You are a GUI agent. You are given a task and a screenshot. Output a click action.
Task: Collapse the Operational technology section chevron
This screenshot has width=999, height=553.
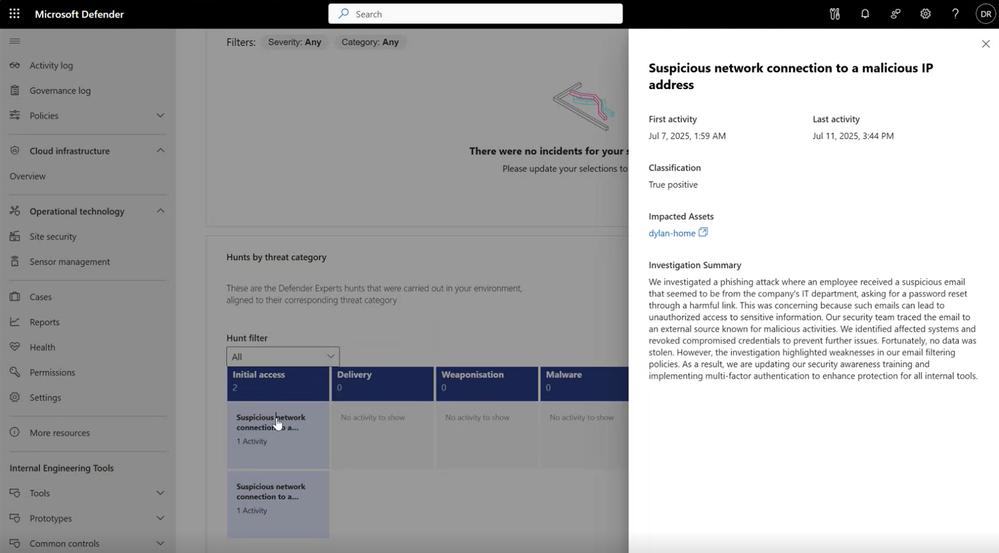pos(161,211)
